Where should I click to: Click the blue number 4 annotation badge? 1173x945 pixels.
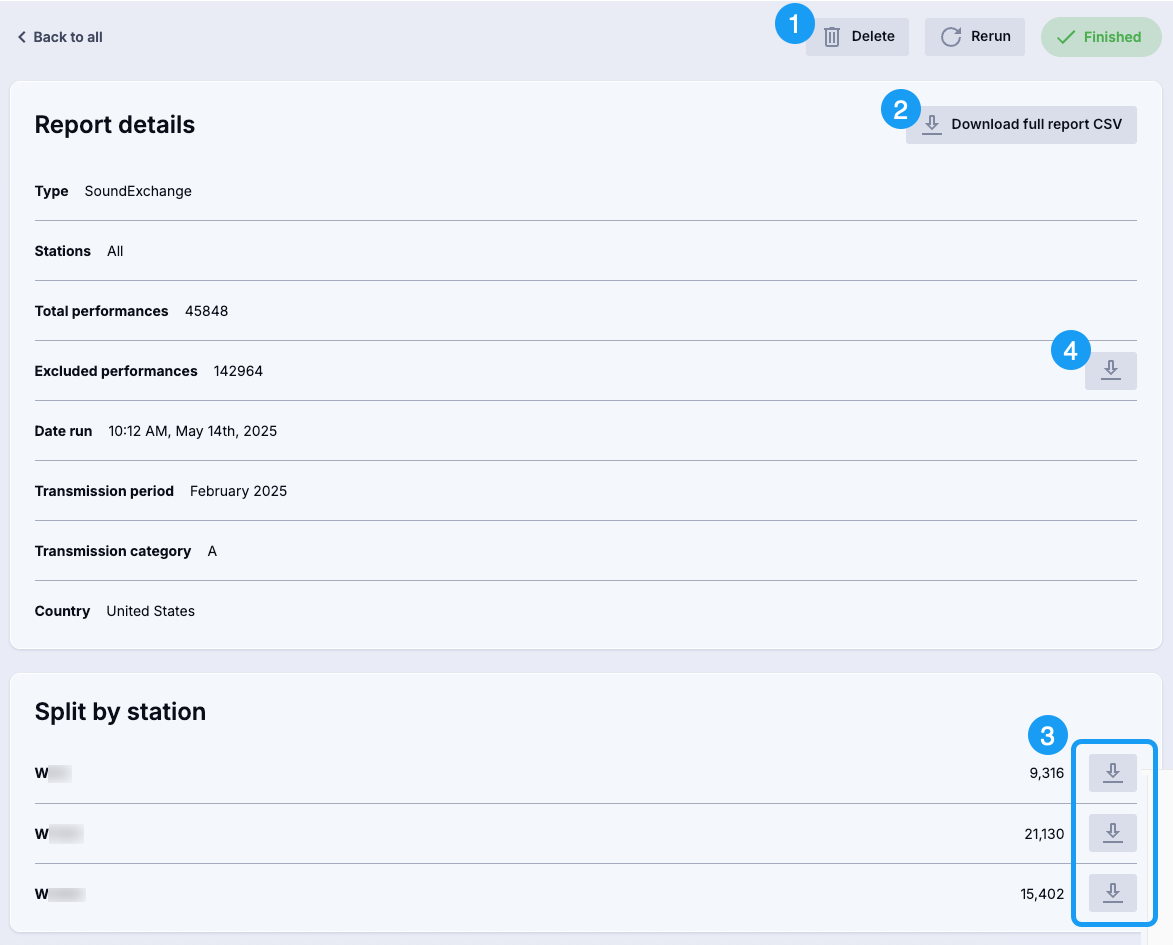1070,351
